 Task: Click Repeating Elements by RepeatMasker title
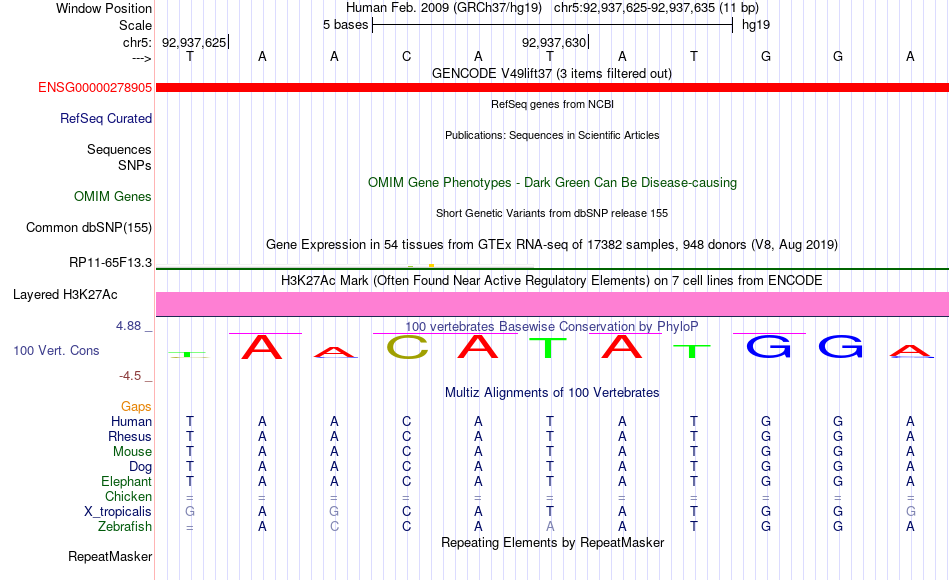(552, 542)
